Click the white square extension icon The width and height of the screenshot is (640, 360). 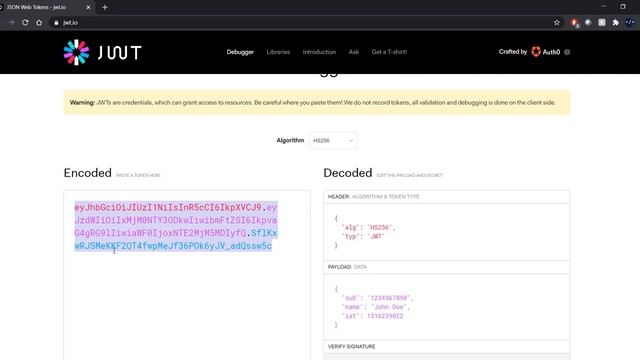pos(602,22)
